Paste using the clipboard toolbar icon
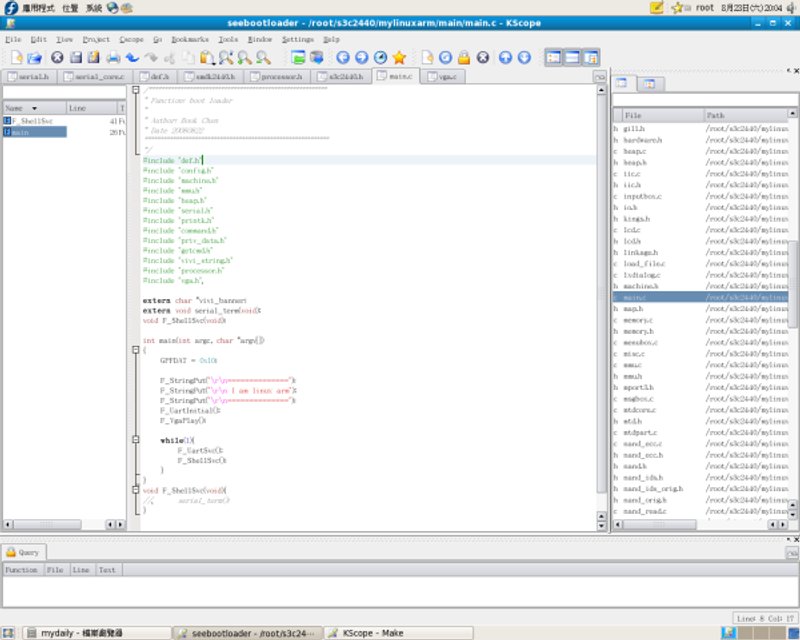The width and height of the screenshot is (800, 640). tap(207, 58)
